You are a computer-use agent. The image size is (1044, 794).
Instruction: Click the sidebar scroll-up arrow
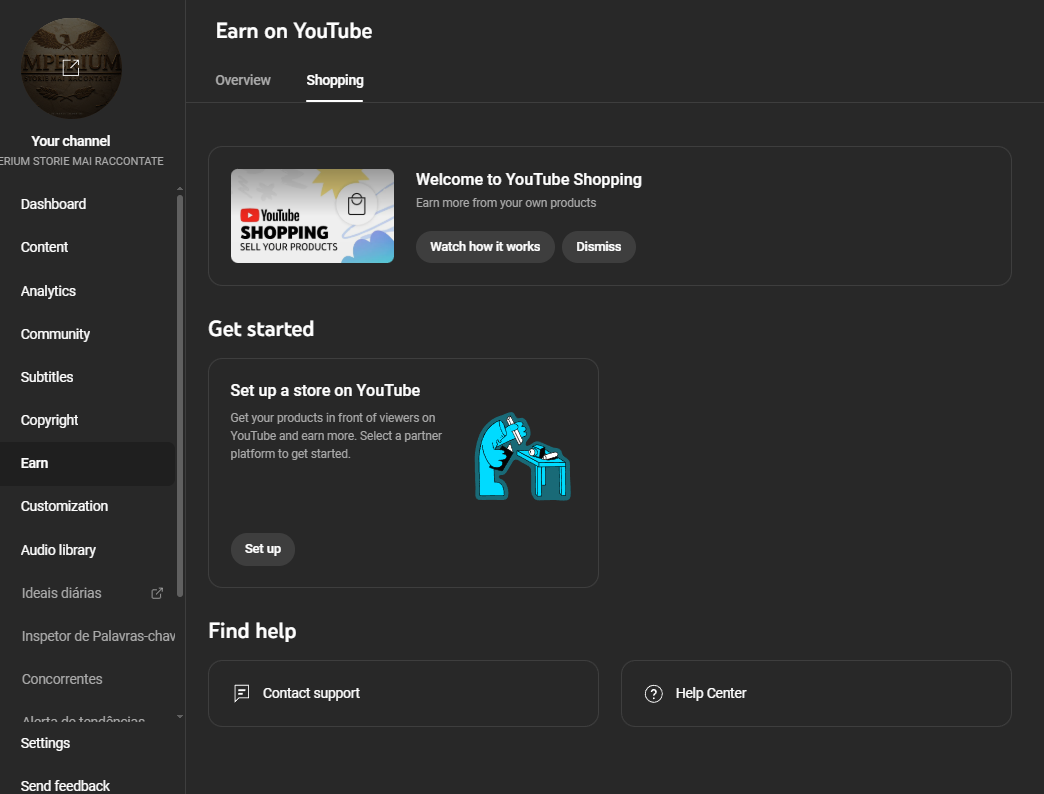(x=180, y=189)
